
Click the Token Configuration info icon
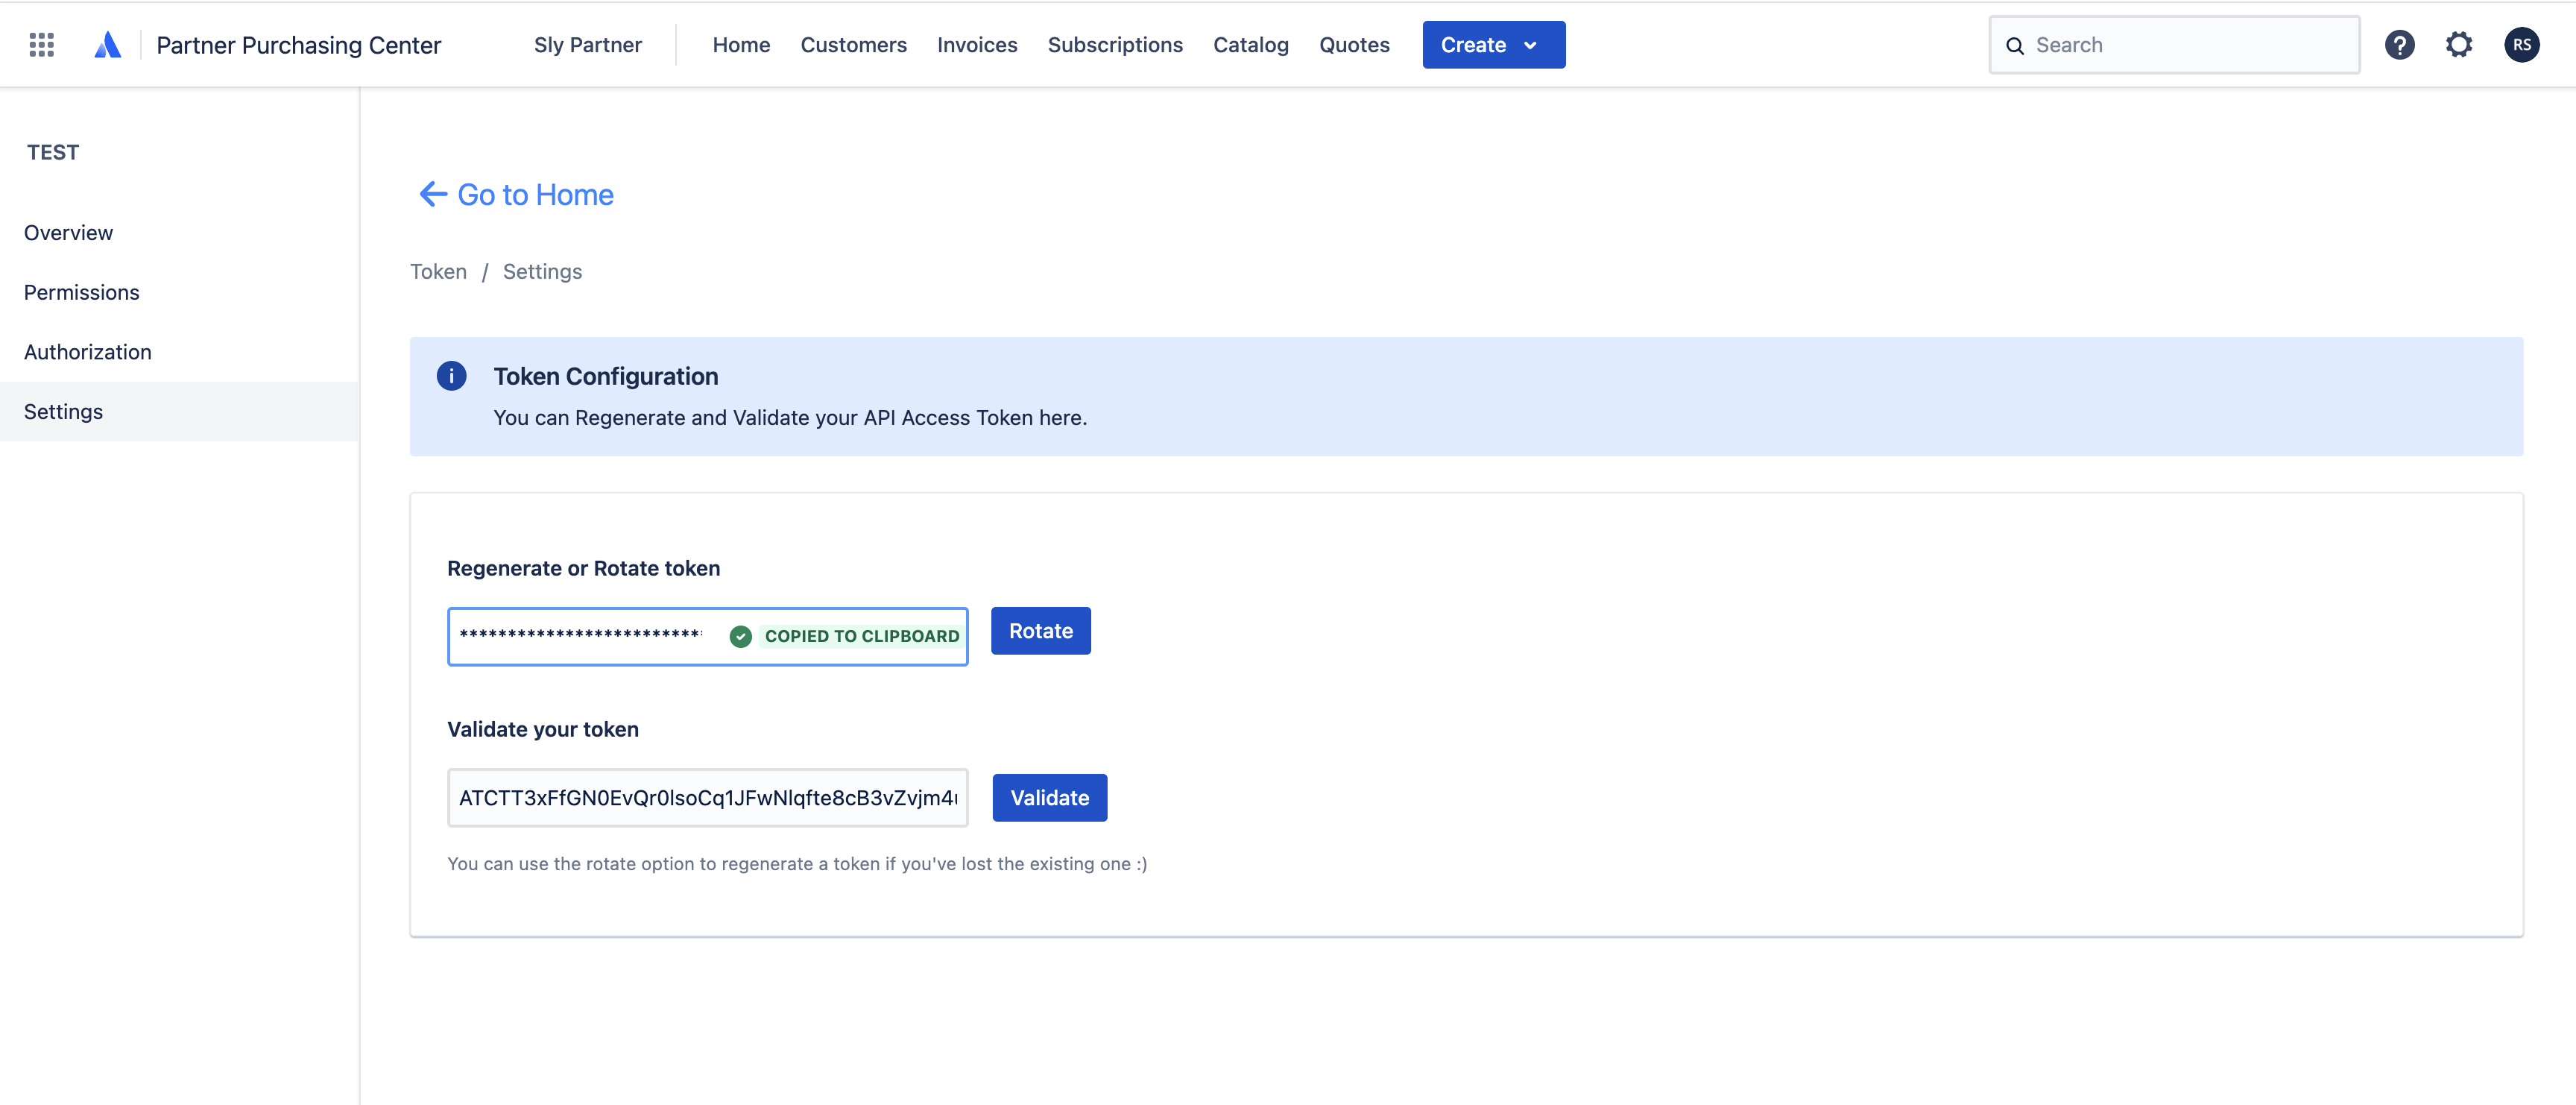[451, 376]
